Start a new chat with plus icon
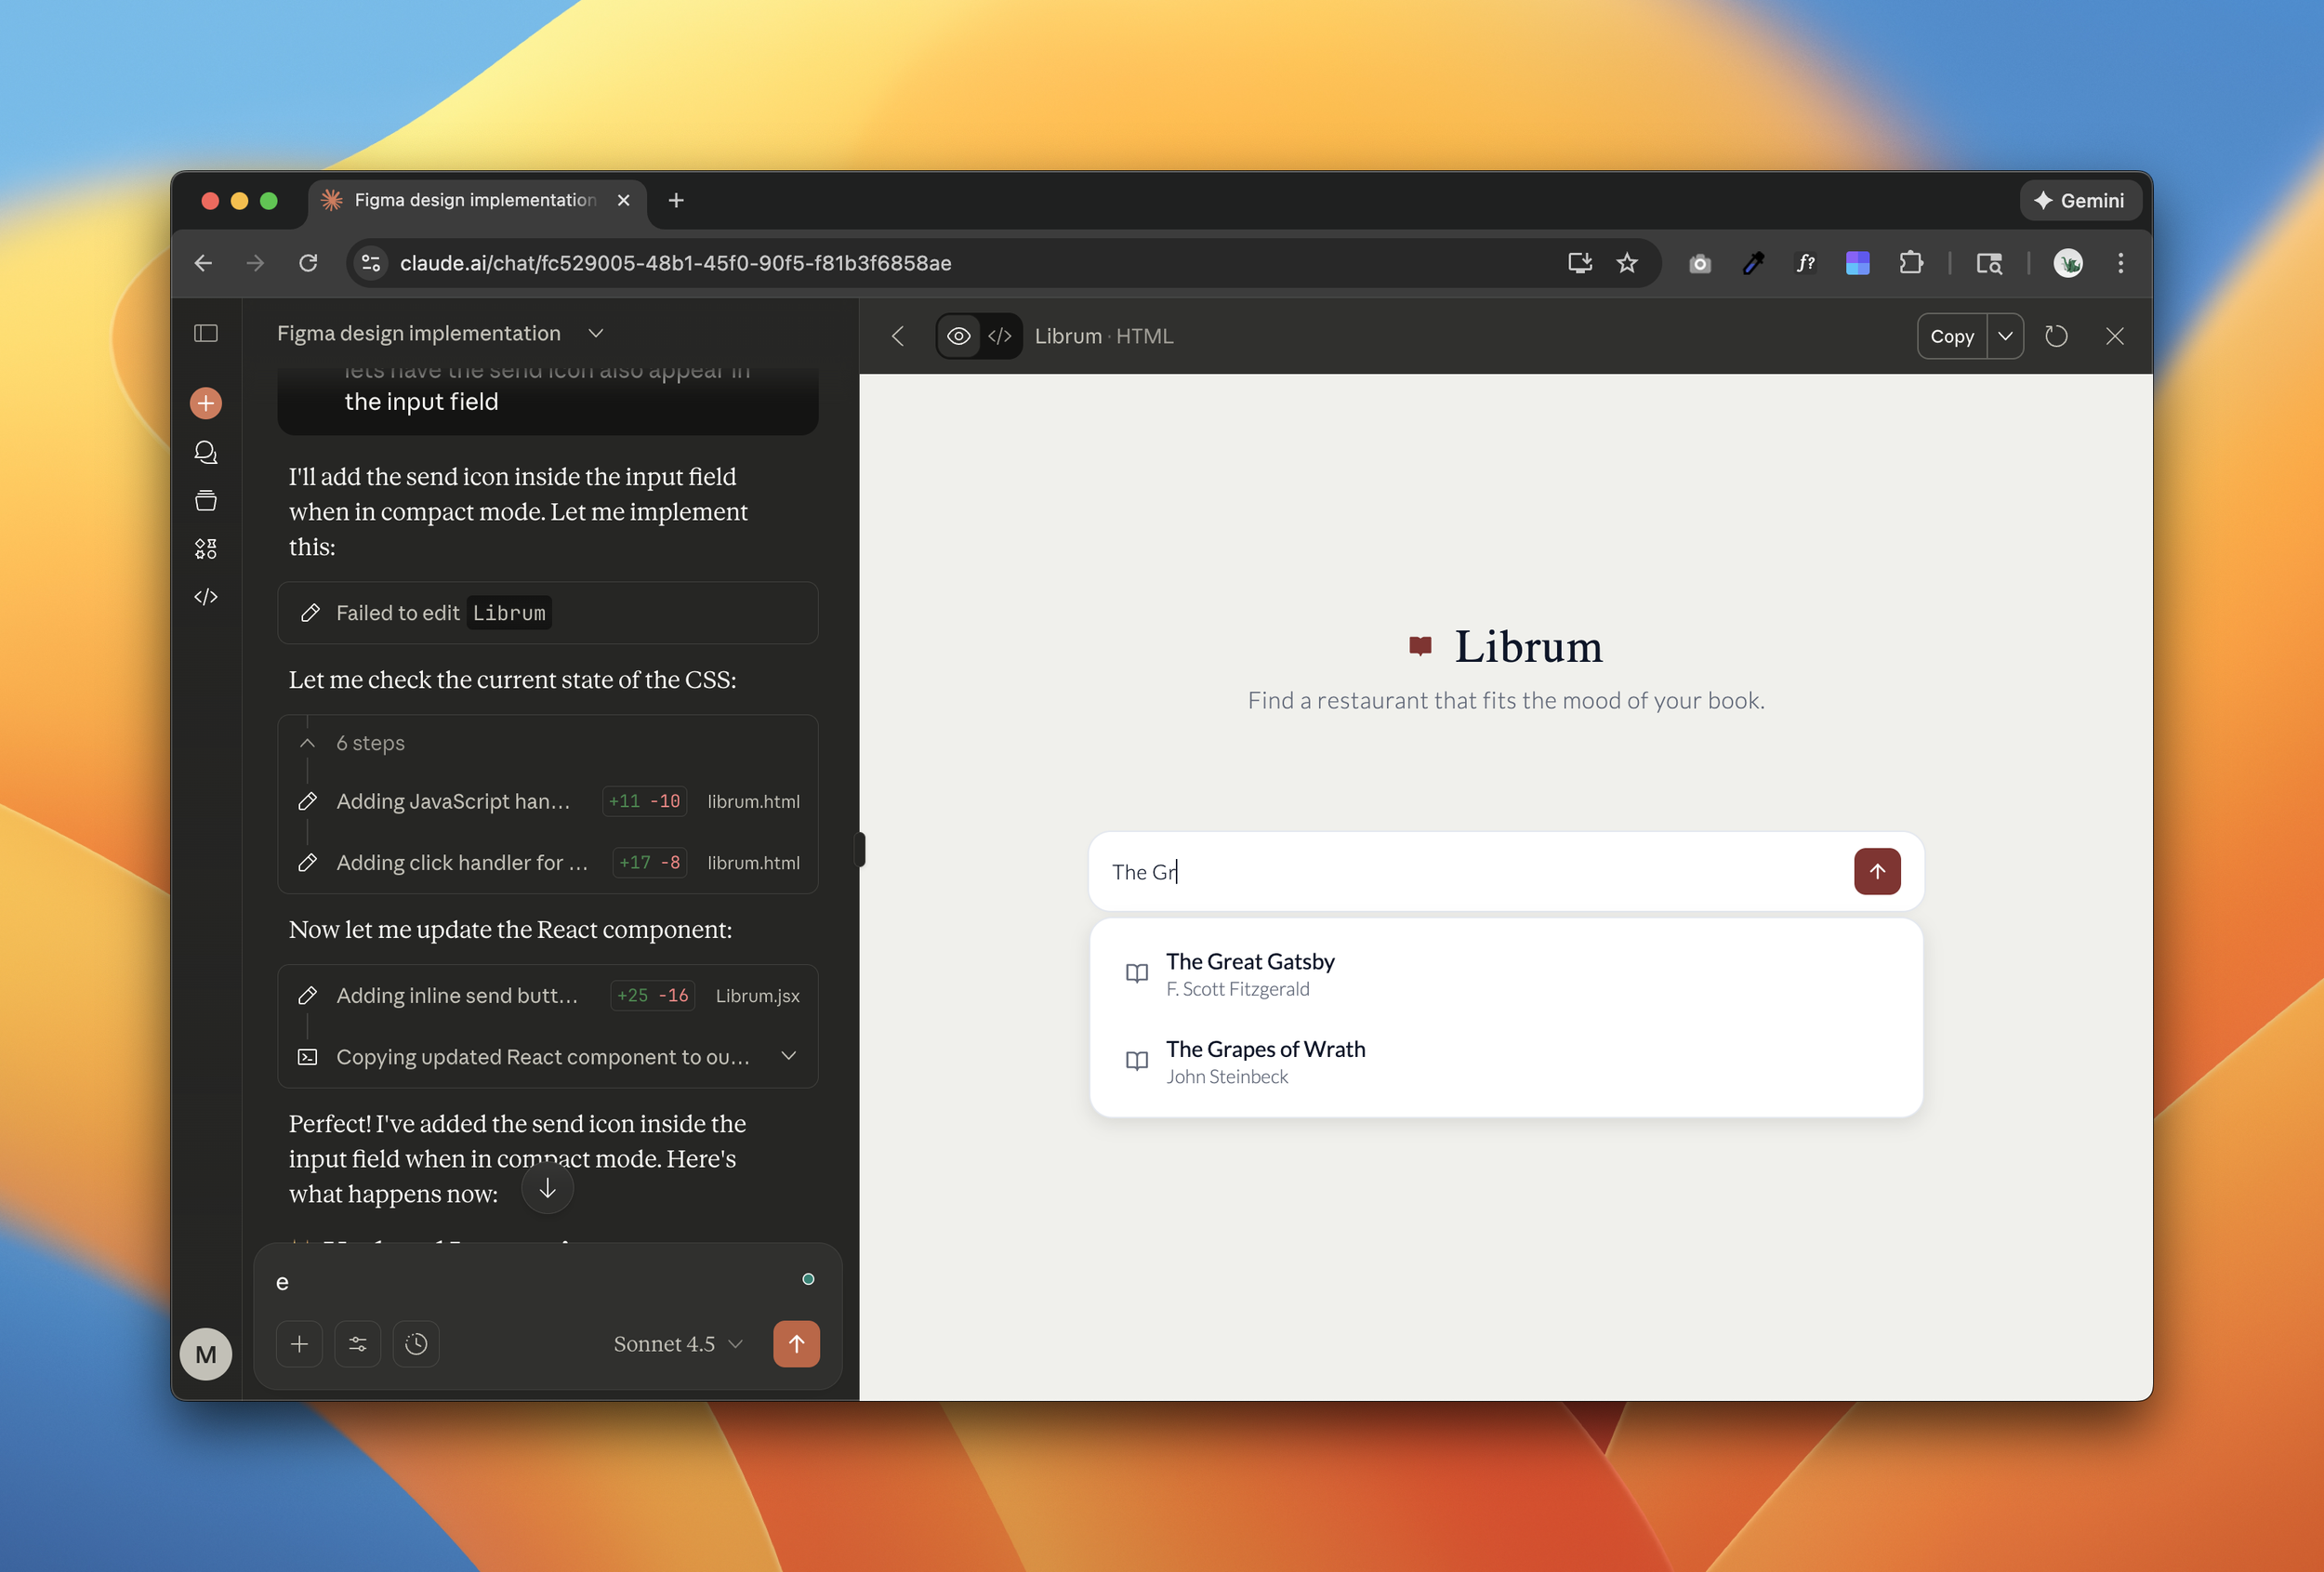Image resolution: width=2324 pixels, height=1572 pixels. [x=206, y=403]
